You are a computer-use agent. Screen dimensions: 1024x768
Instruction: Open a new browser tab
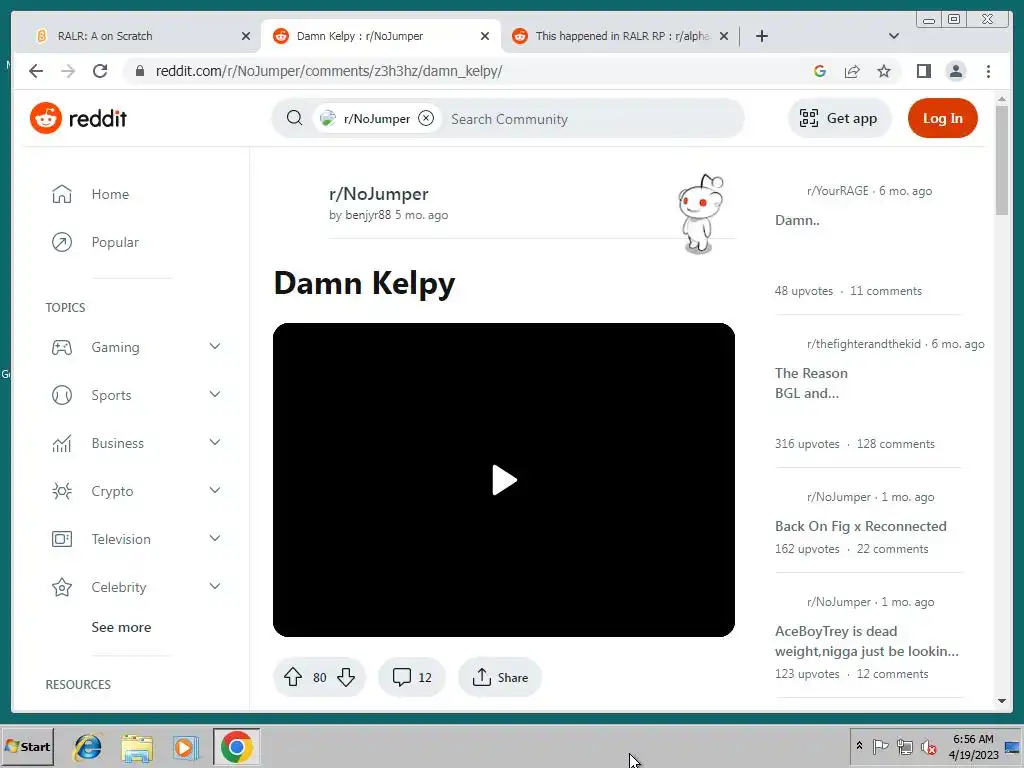(761, 36)
